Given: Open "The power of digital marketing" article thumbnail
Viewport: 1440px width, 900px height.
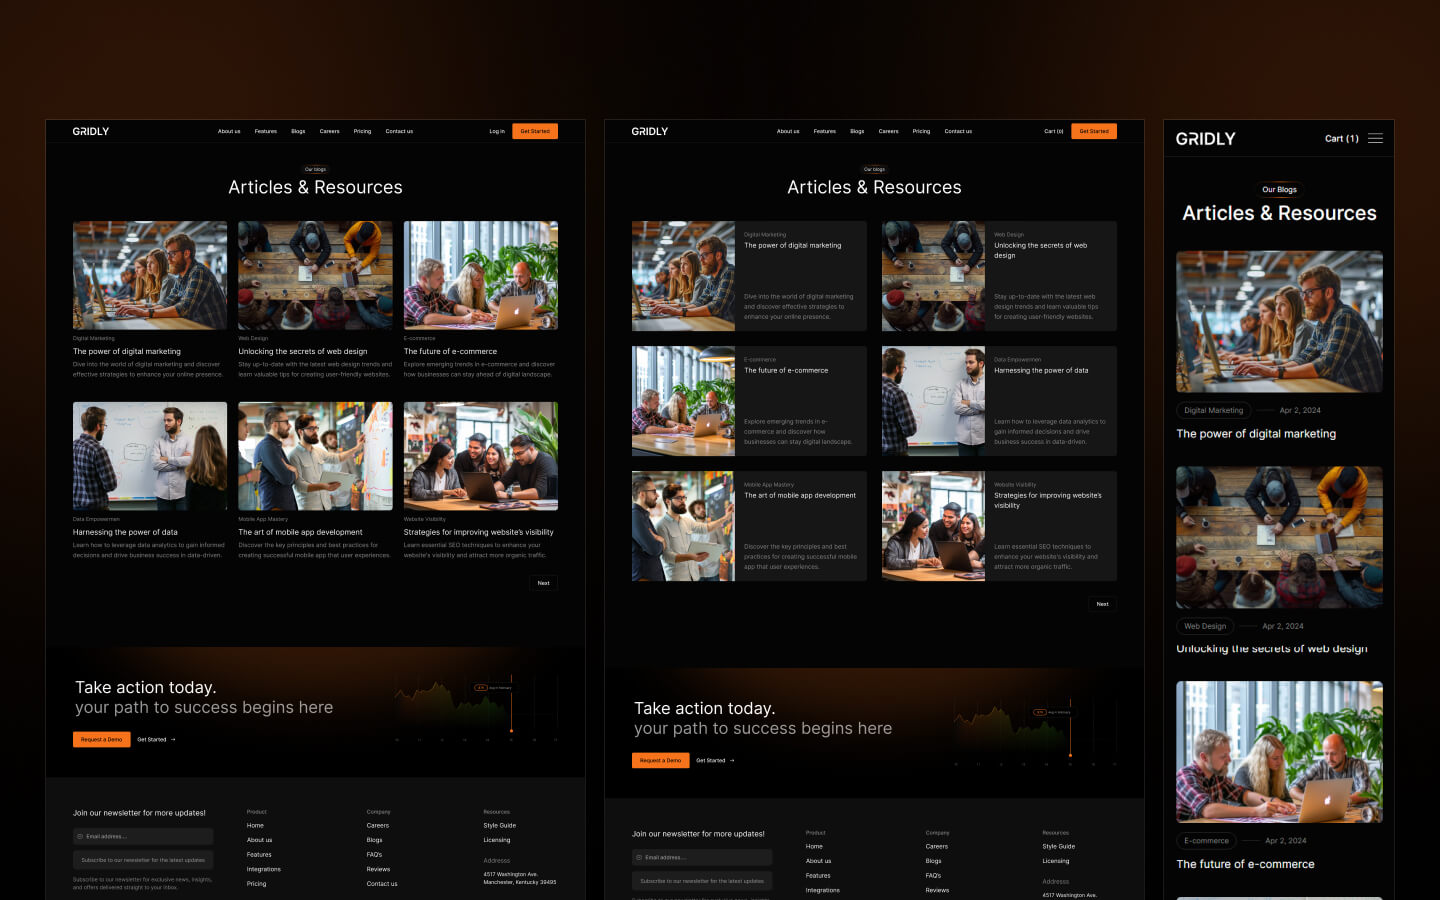Looking at the screenshot, I should point(149,275).
